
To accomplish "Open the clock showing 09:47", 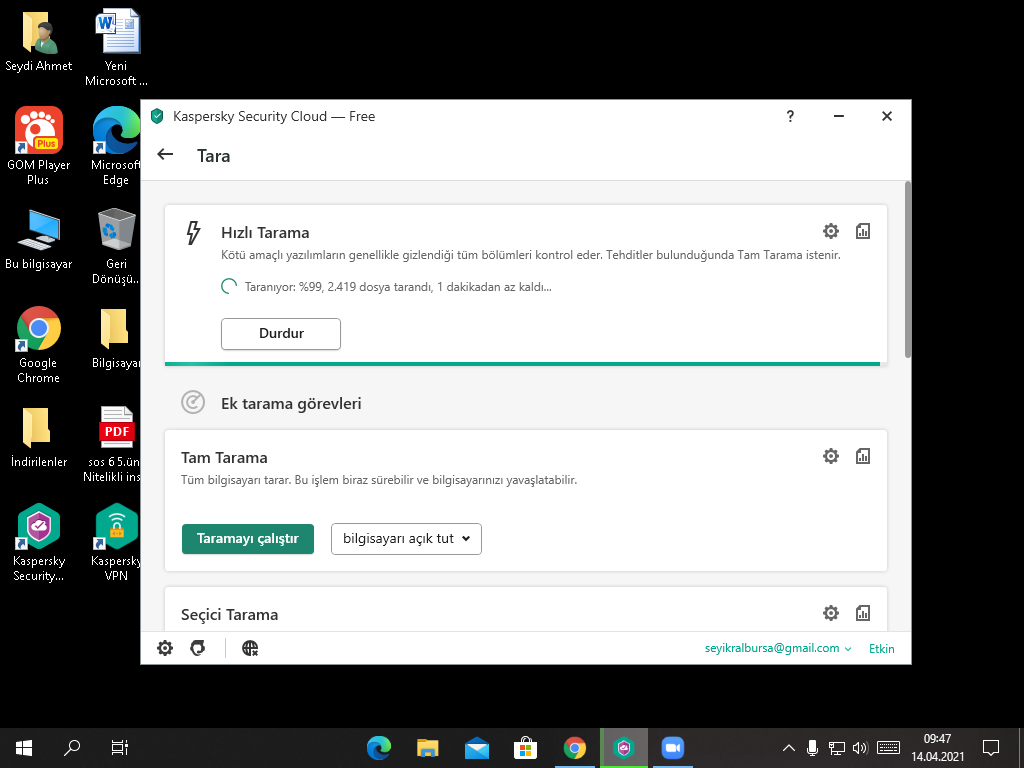I will pyautogui.click(x=937, y=748).
